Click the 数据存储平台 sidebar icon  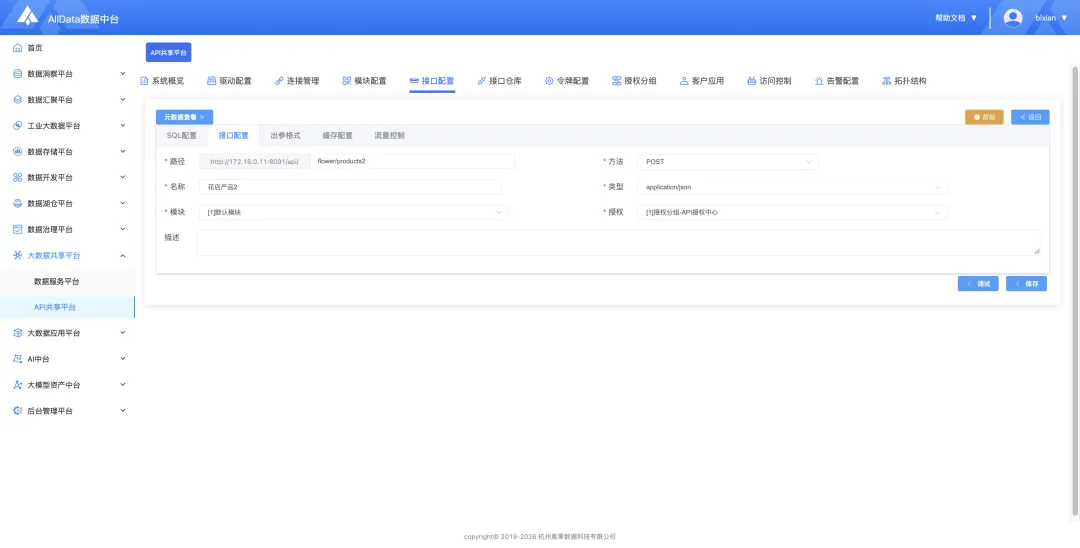pos(18,151)
